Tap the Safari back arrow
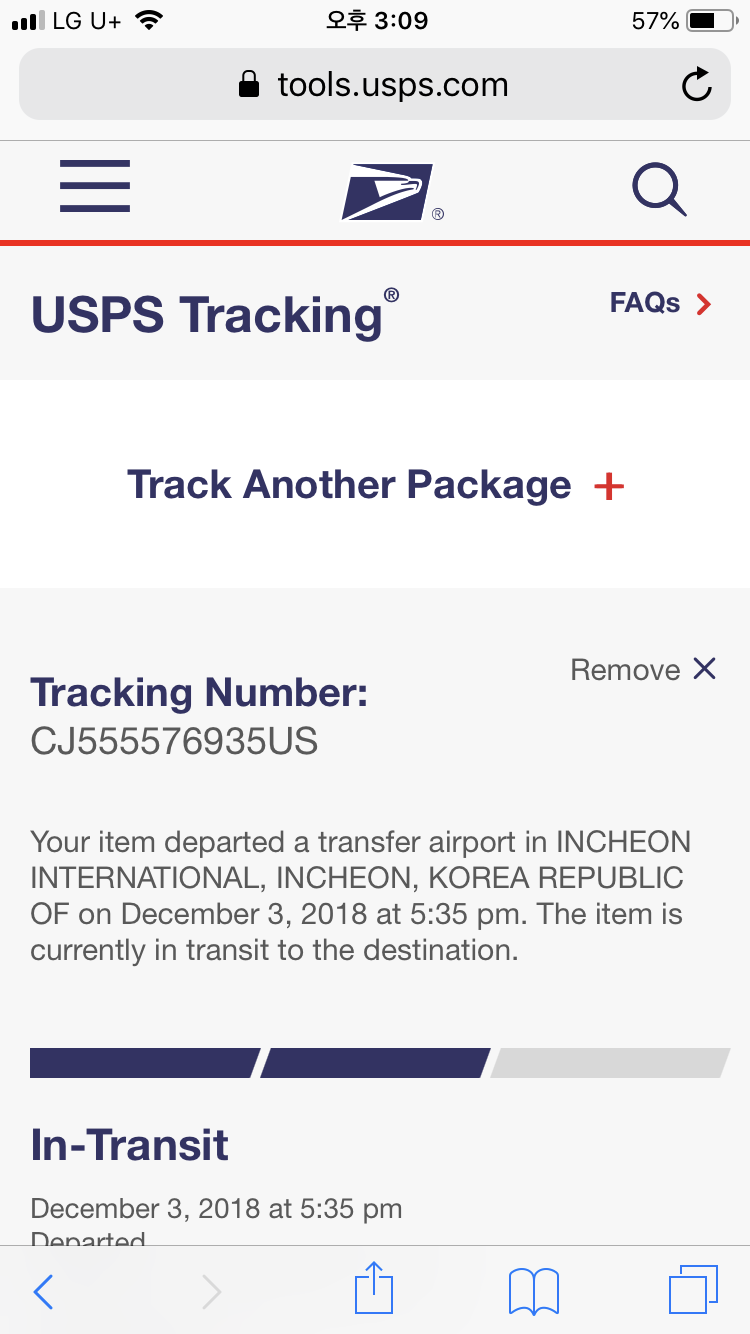Viewport: 750px width, 1334px height. click(43, 1292)
